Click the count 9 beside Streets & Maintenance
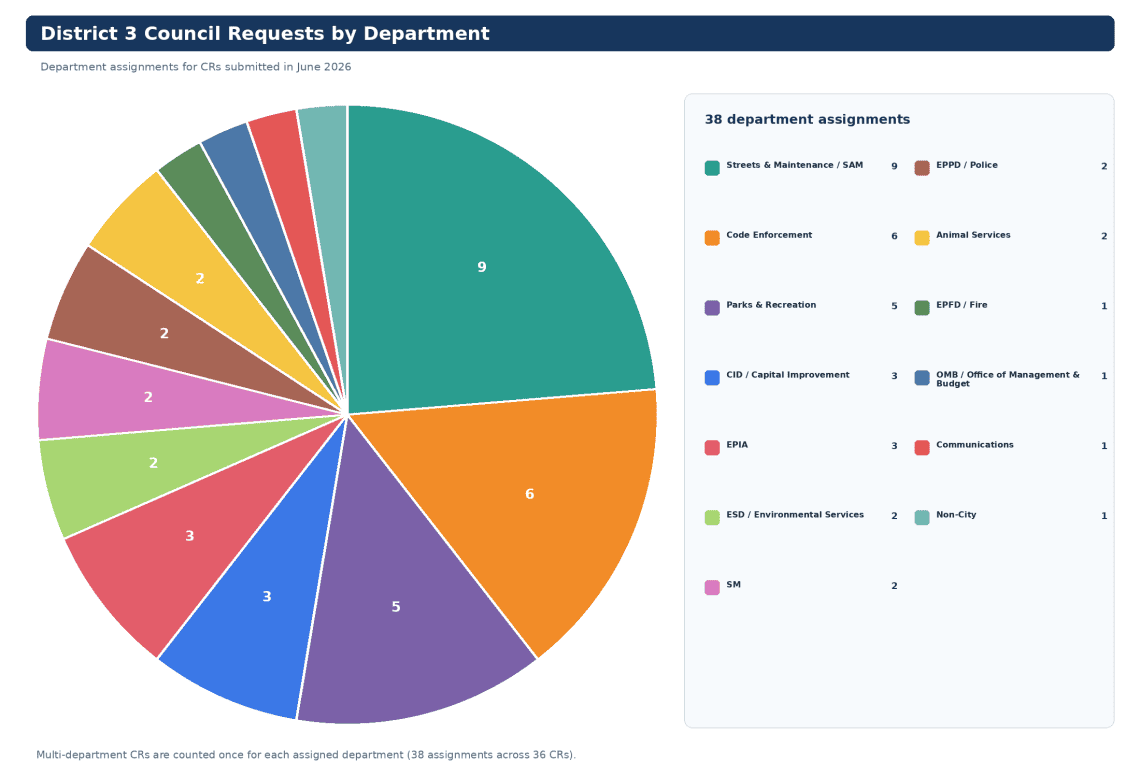1140x777 pixels. (x=894, y=166)
